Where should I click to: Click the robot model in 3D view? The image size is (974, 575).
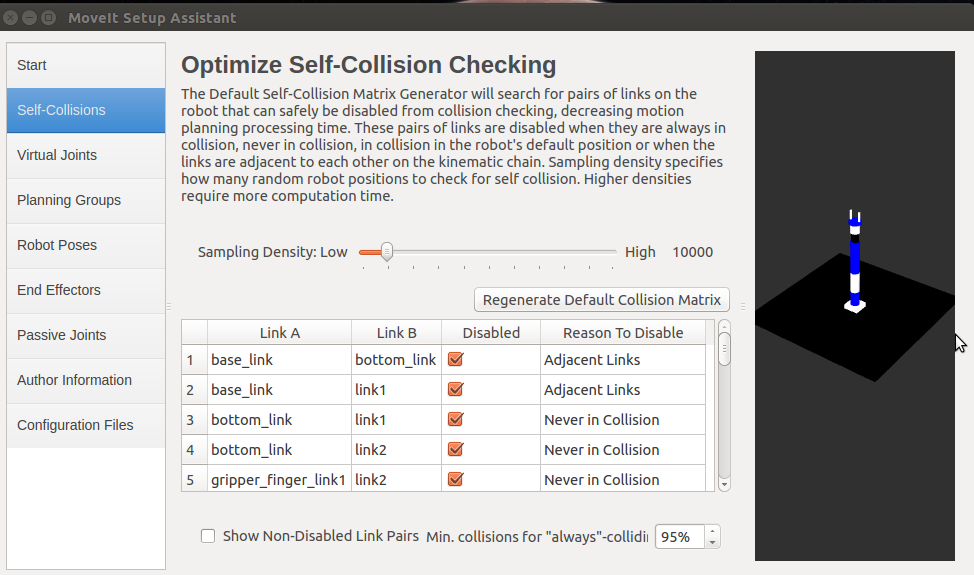click(x=855, y=261)
